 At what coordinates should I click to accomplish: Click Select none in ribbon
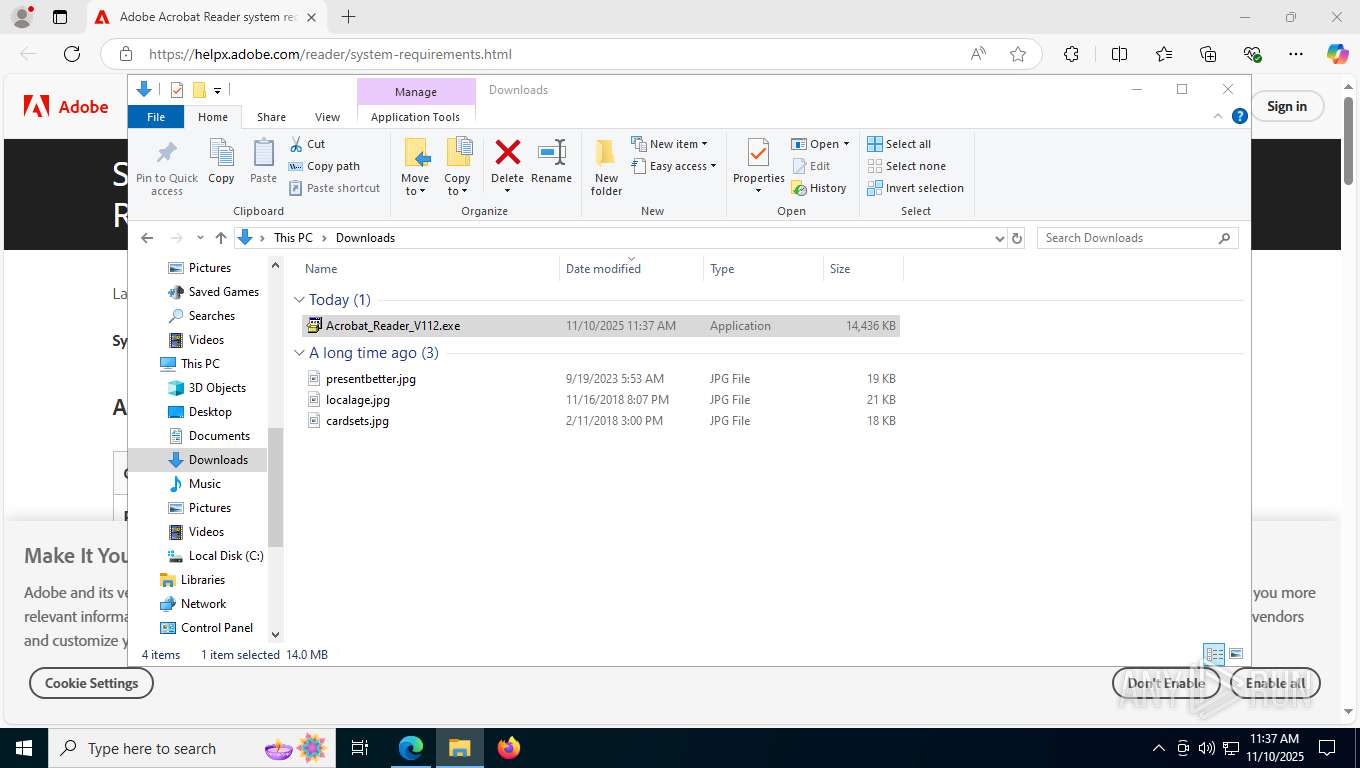coord(906,166)
